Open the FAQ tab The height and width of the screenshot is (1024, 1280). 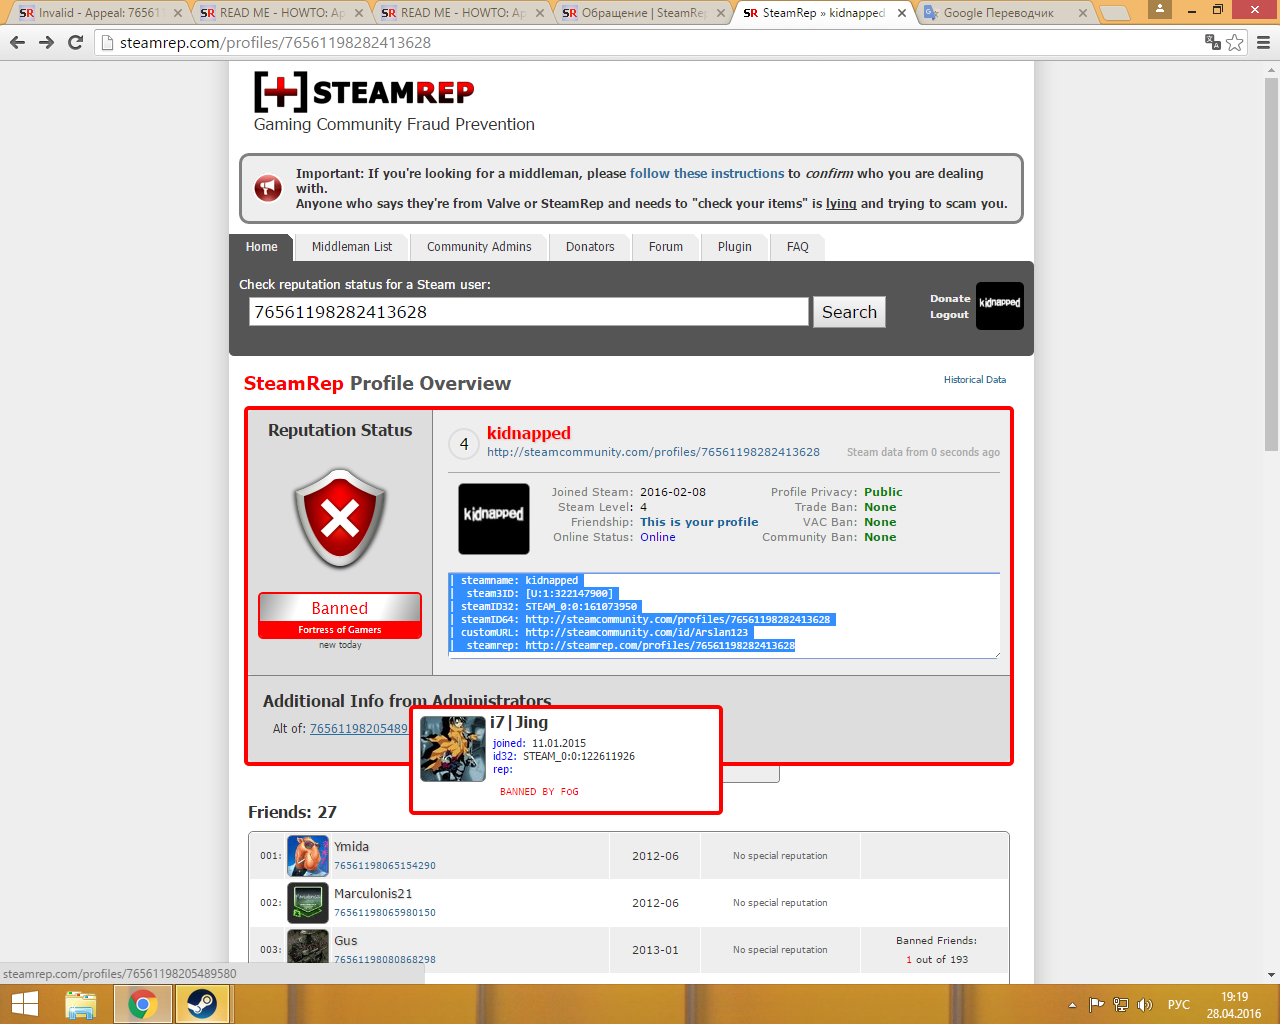pyautogui.click(x=797, y=247)
